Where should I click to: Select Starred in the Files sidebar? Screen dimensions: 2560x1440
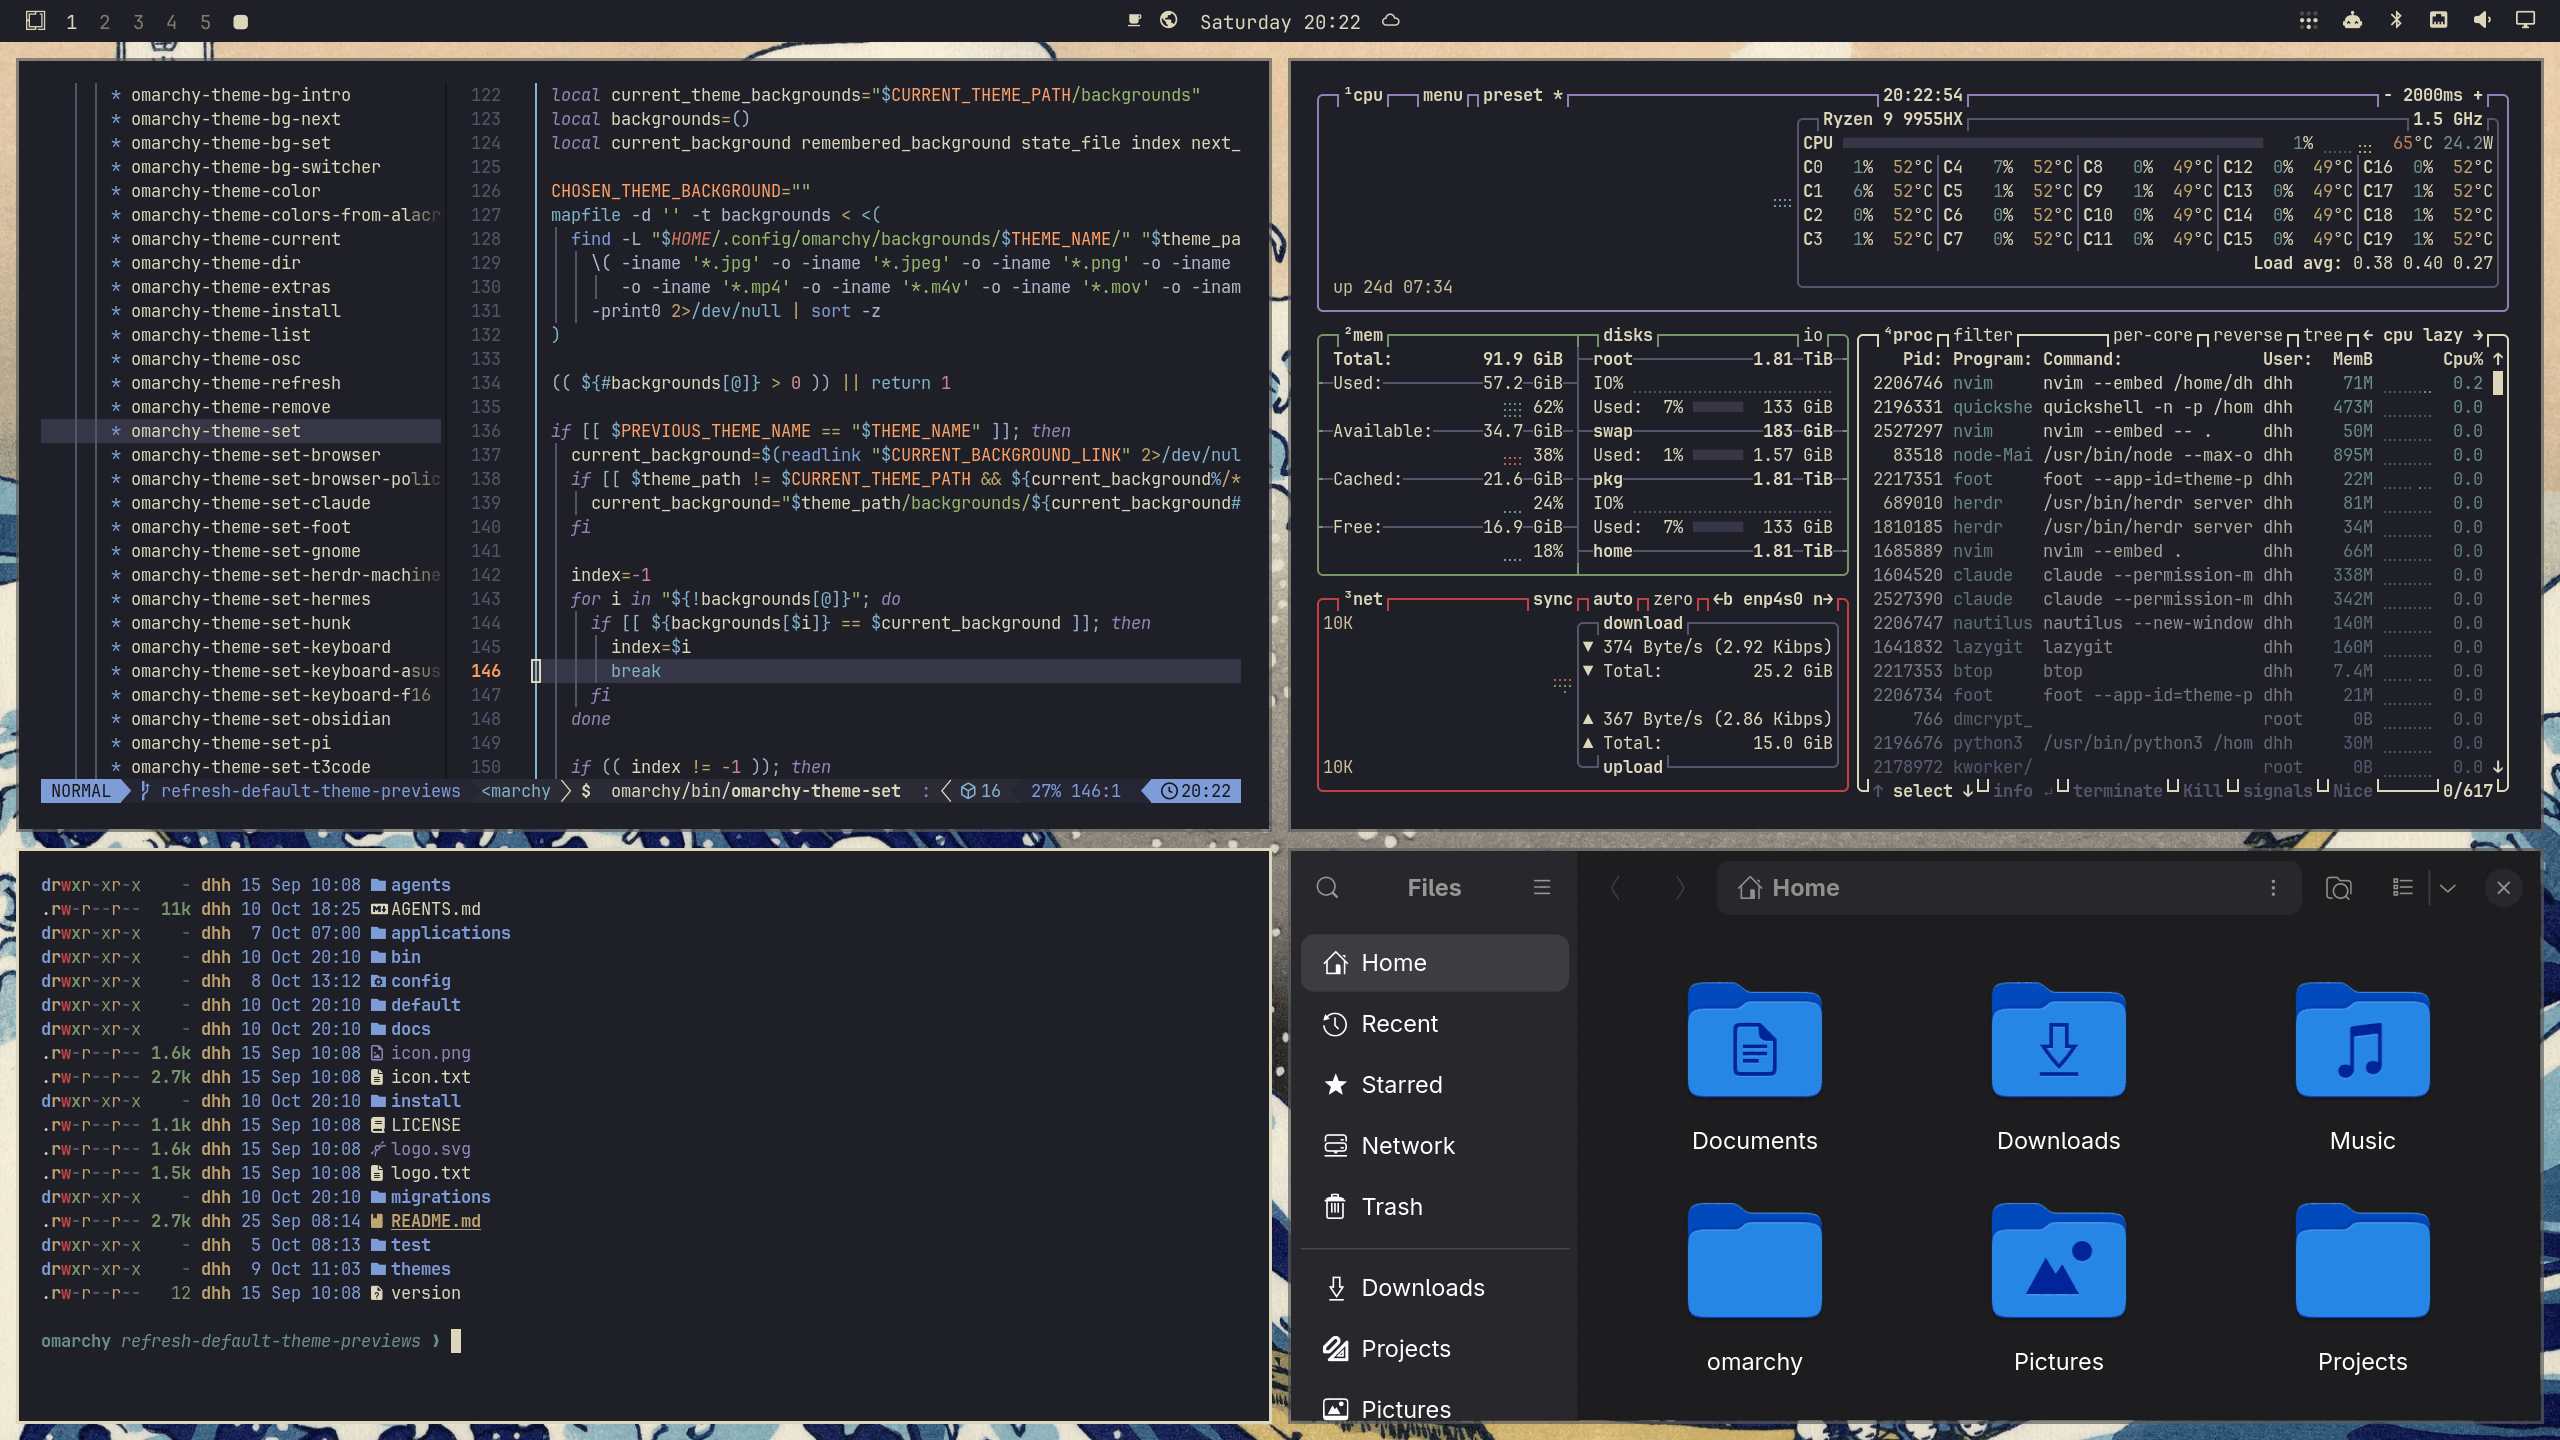point(1434,1085)
